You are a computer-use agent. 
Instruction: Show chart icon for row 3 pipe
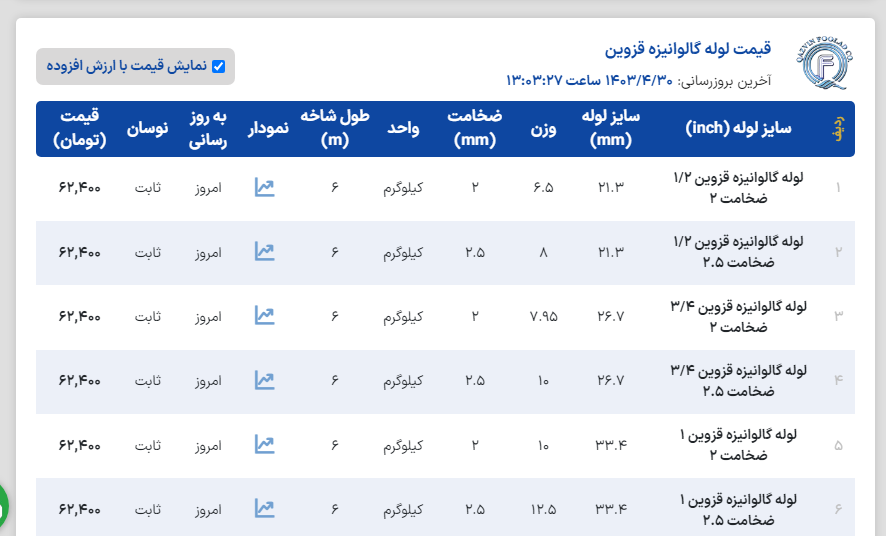(264, 316)
